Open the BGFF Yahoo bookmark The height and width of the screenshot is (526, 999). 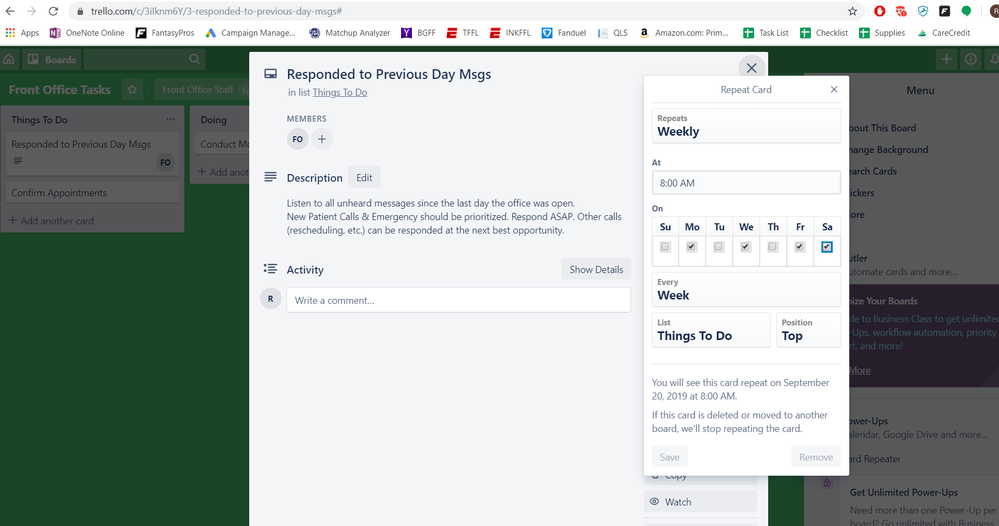point(418,32)
